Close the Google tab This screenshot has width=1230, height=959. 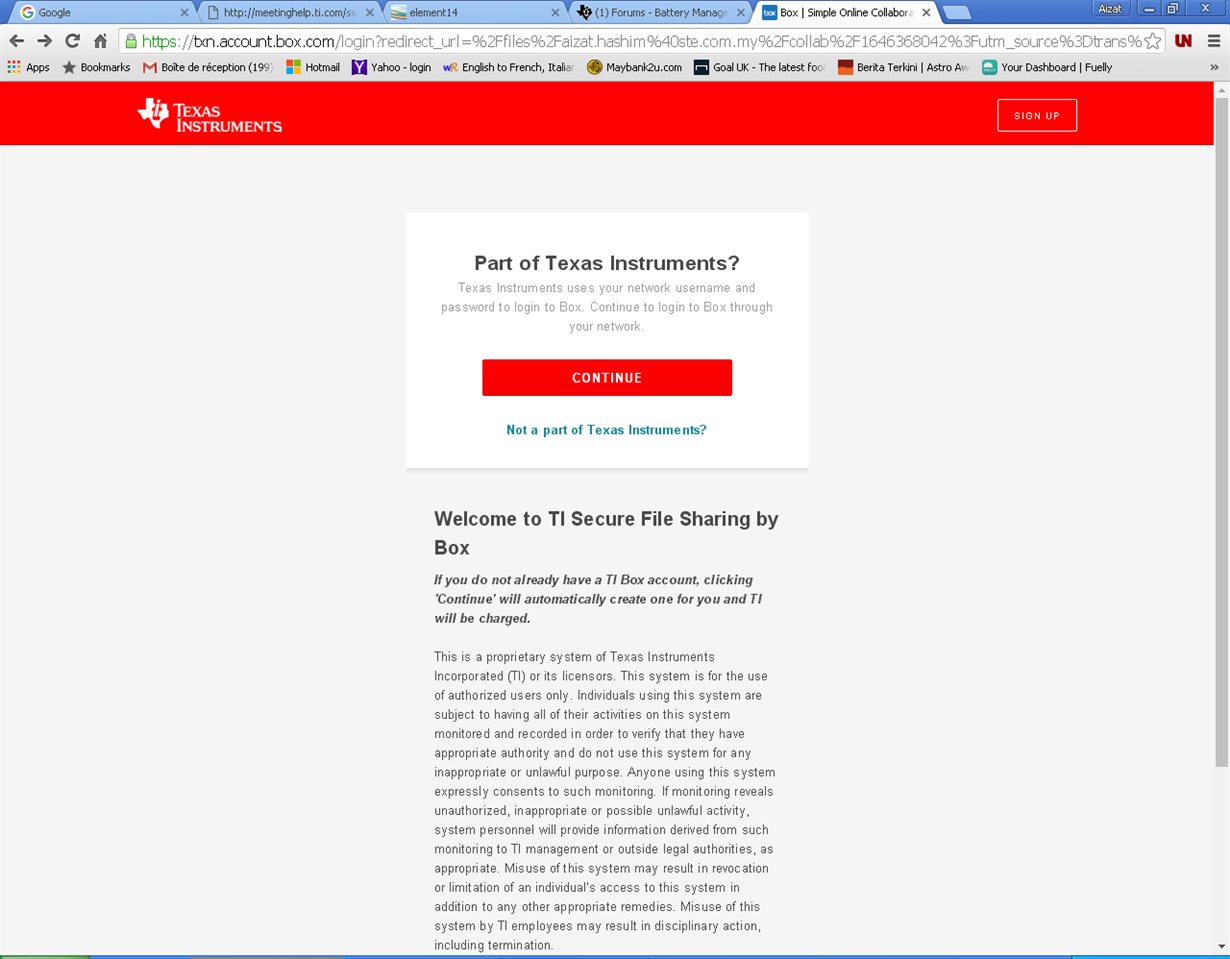[184, 13]
